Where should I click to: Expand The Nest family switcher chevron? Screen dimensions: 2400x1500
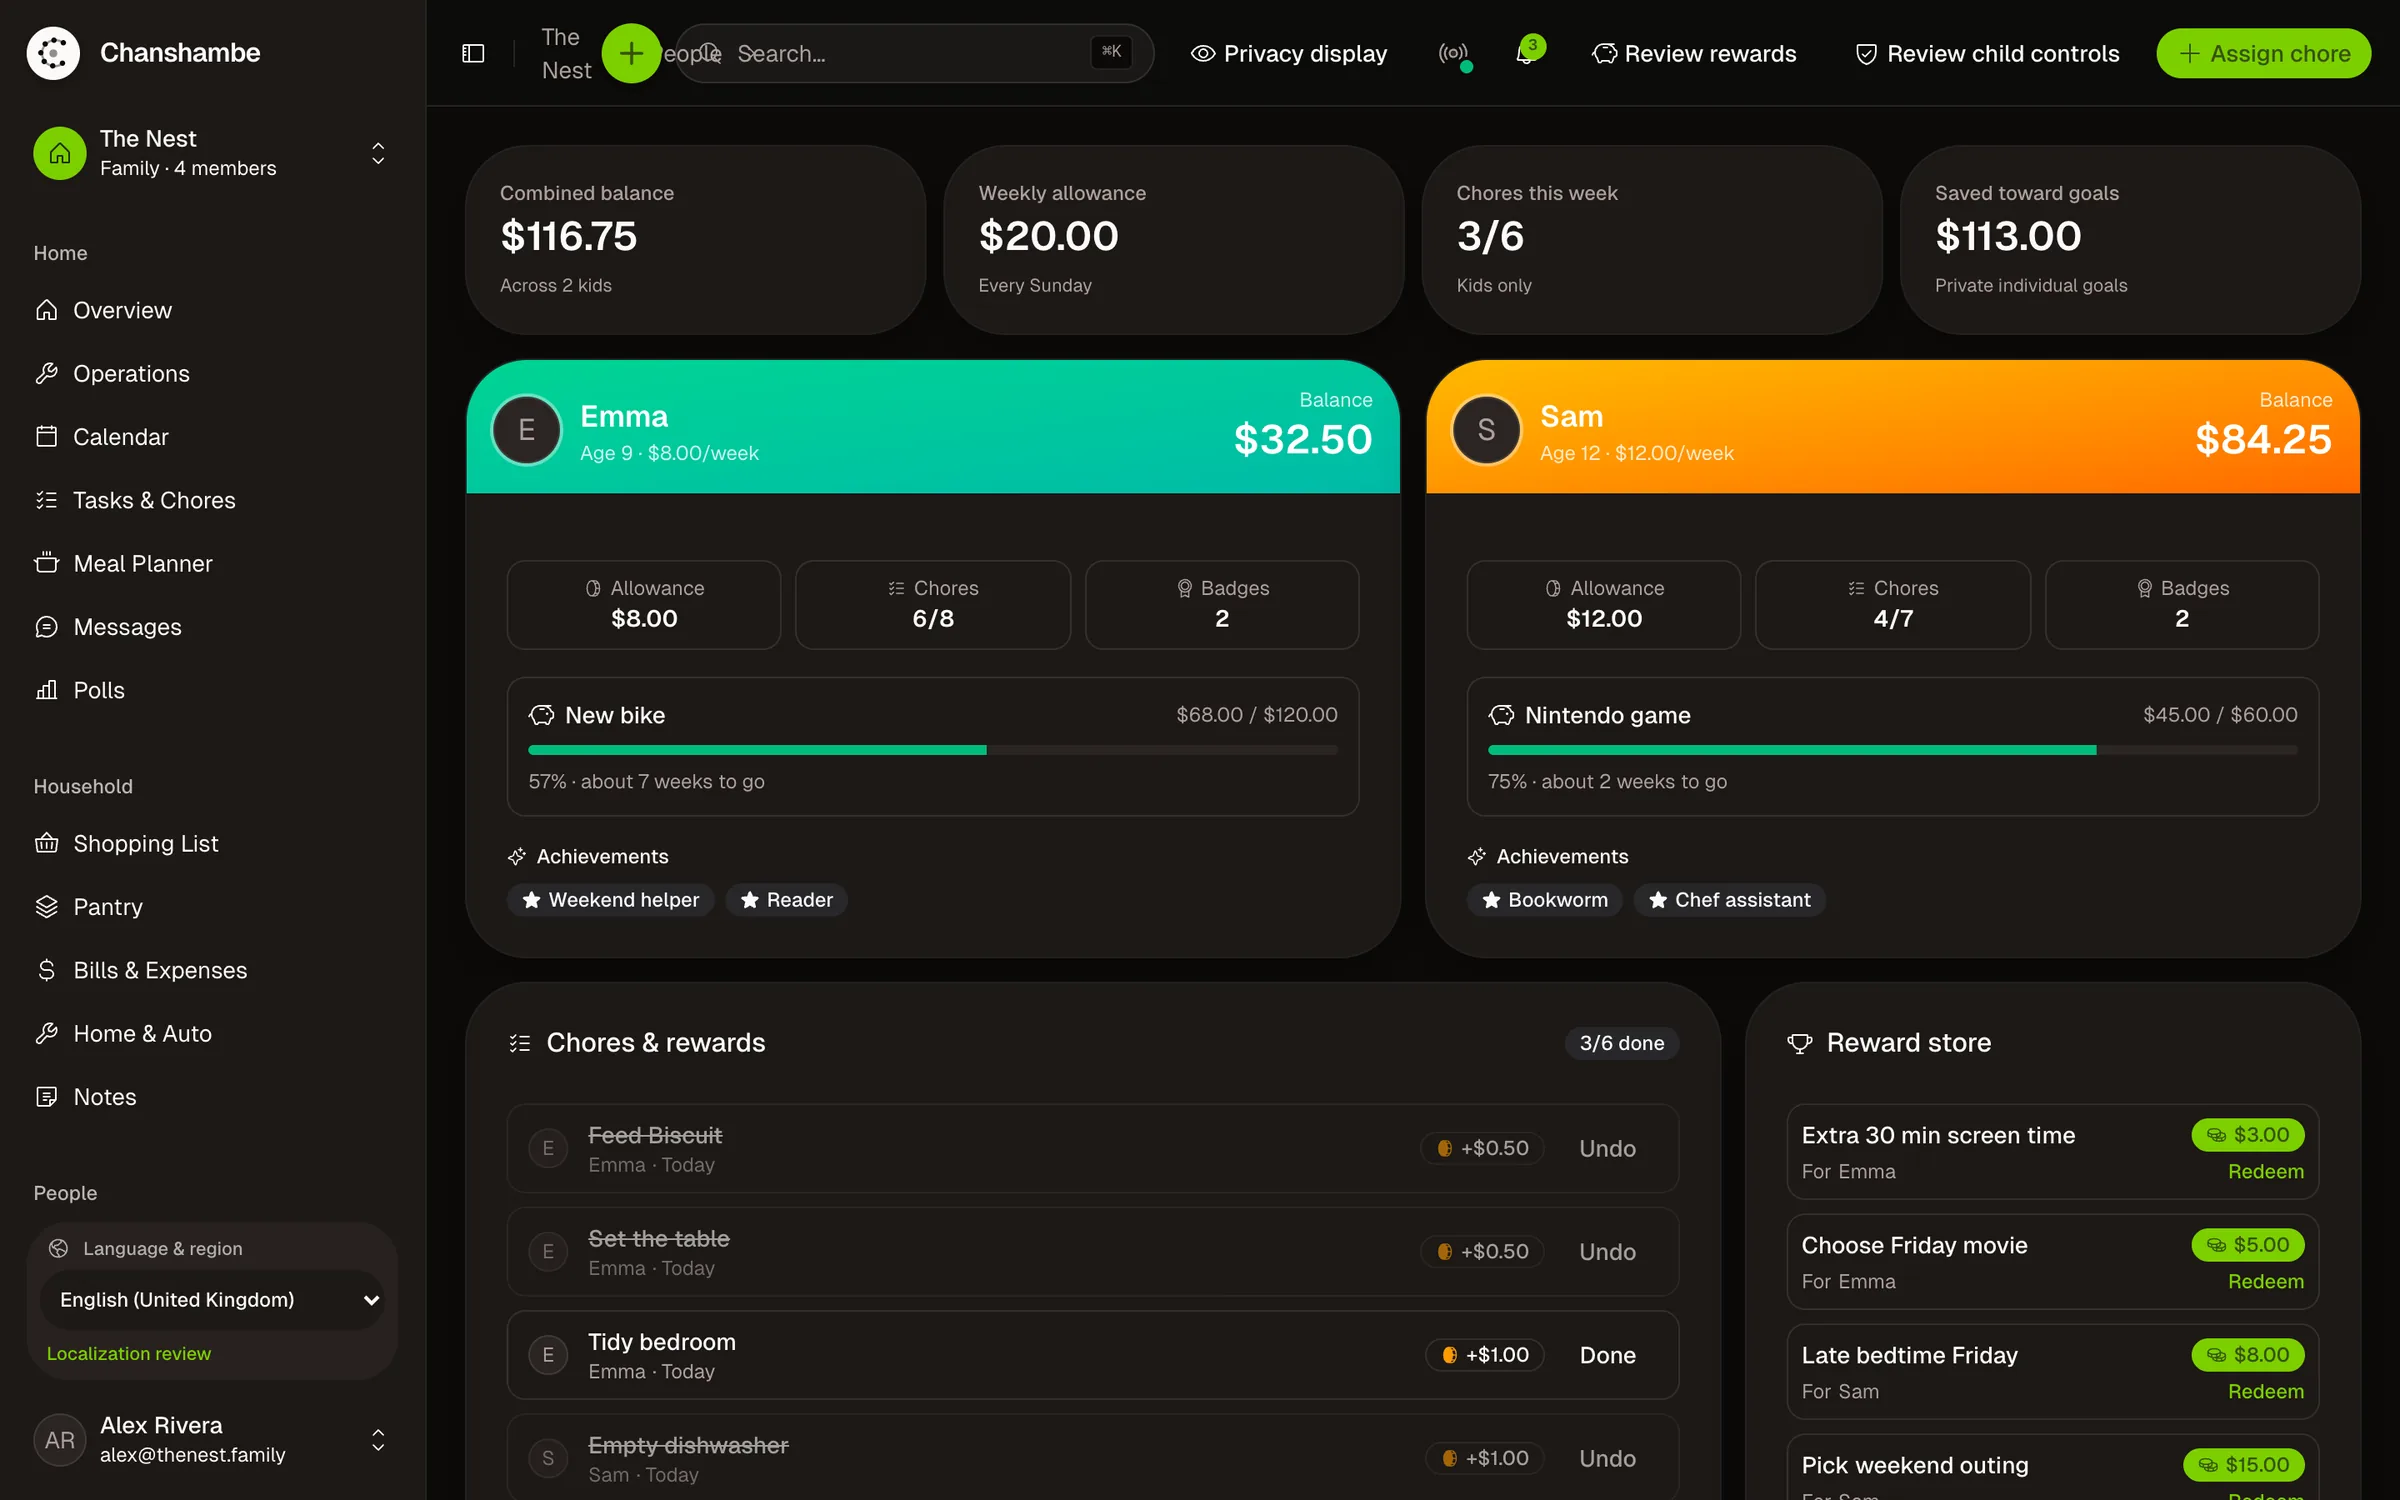tap(378, 153)
